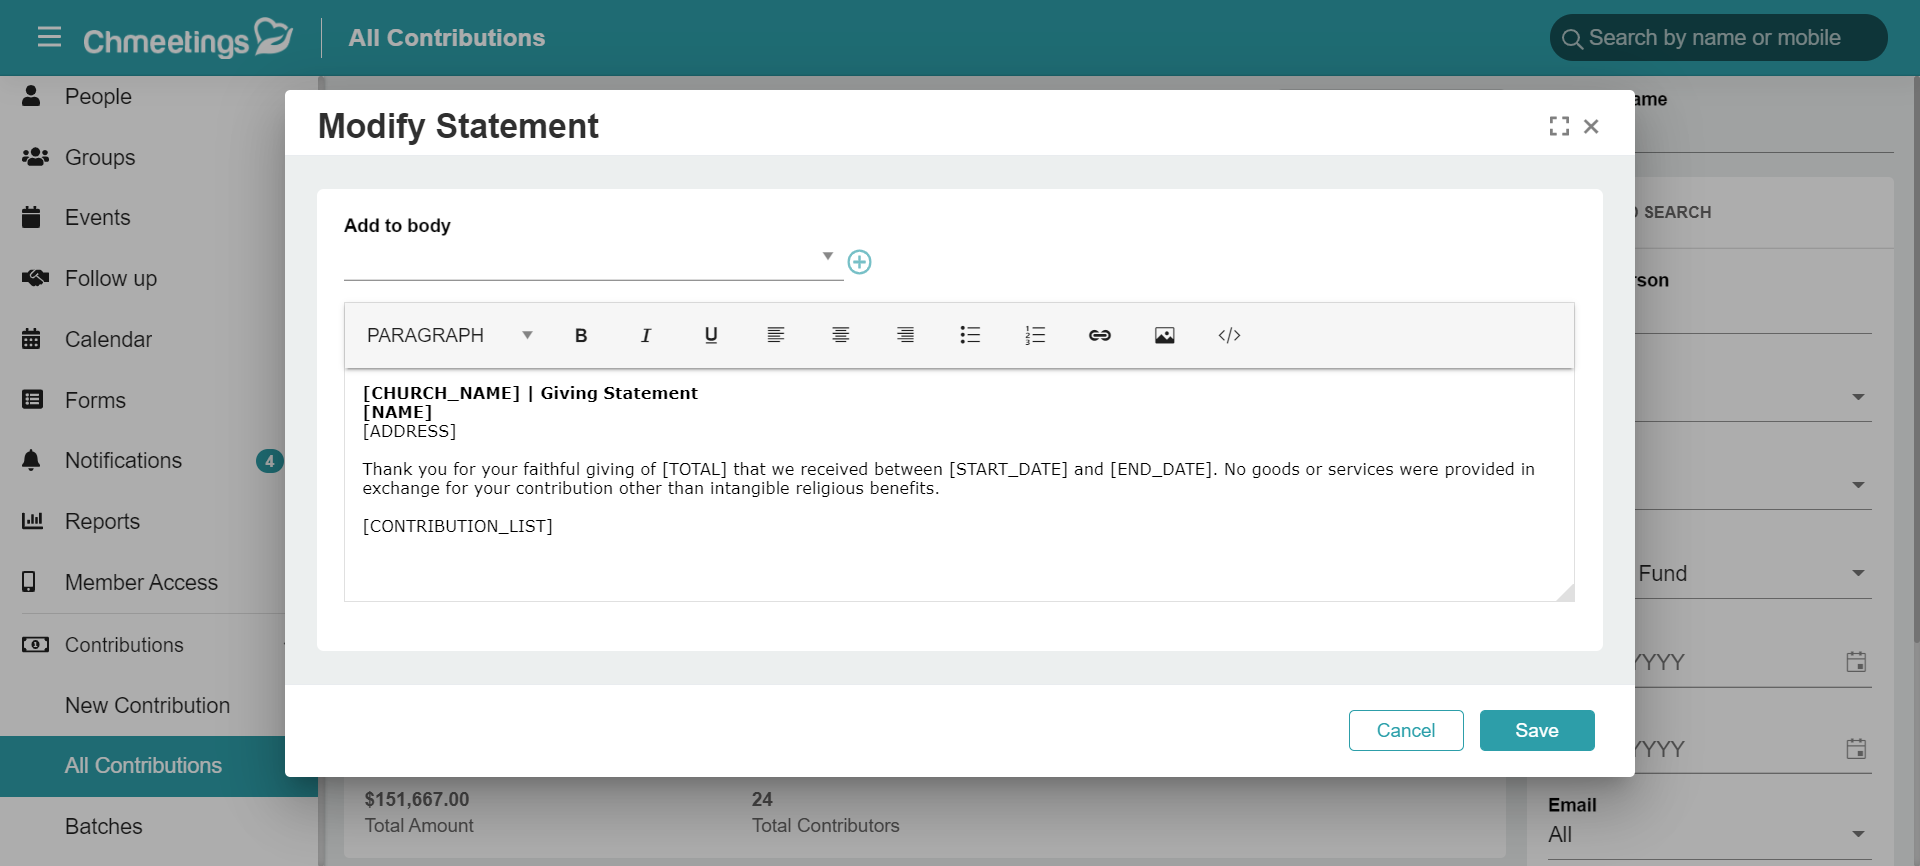
Task: Open Calendar in the sidebar
Action: point(108,339)
